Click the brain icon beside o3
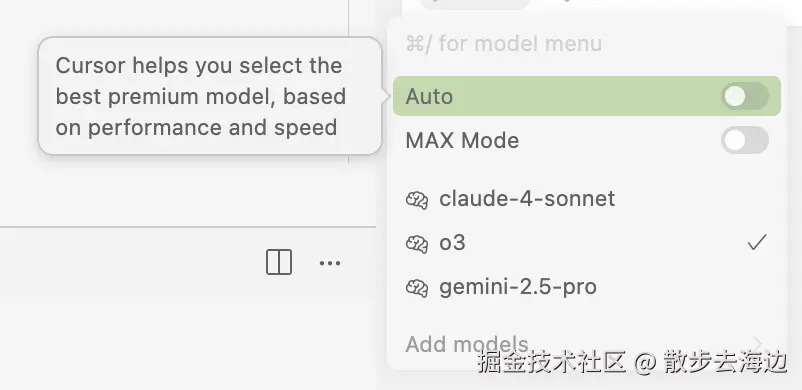 point(417,244)
